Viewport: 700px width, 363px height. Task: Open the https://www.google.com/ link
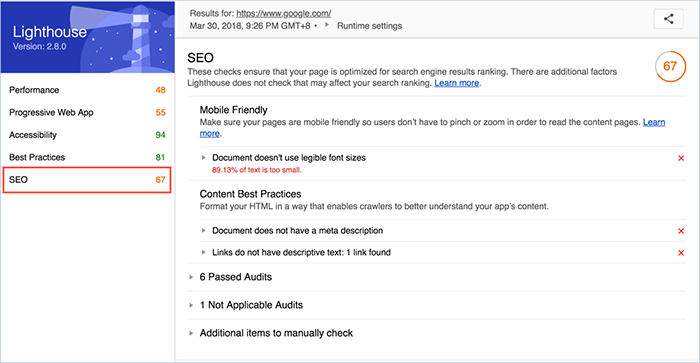283,13
